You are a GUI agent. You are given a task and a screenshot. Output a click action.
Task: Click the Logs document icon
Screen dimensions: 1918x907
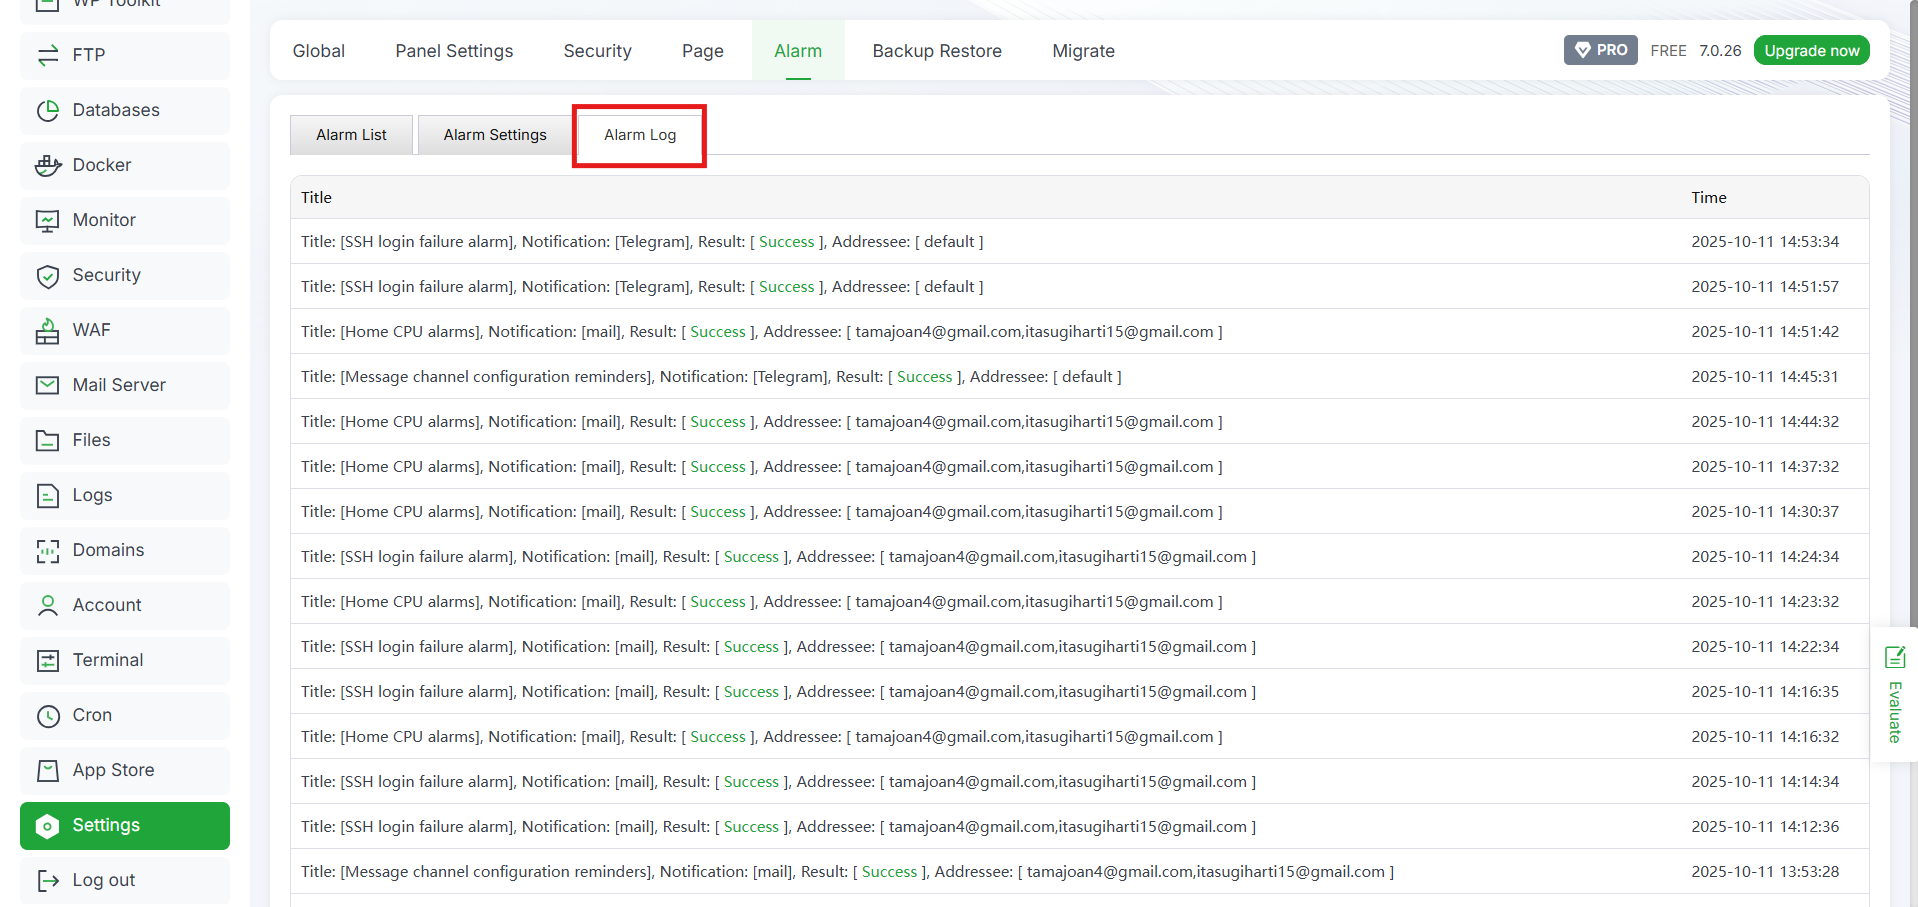point(47,495)
